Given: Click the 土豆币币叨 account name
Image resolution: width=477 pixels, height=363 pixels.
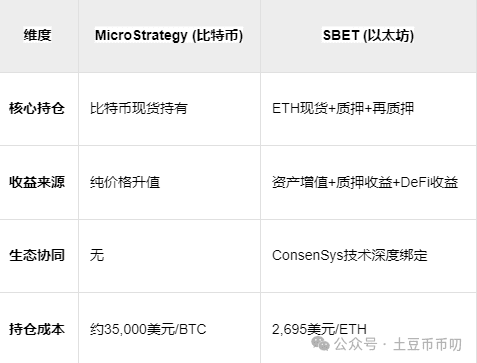Looking at the screenshot, I should click(427, 344).
